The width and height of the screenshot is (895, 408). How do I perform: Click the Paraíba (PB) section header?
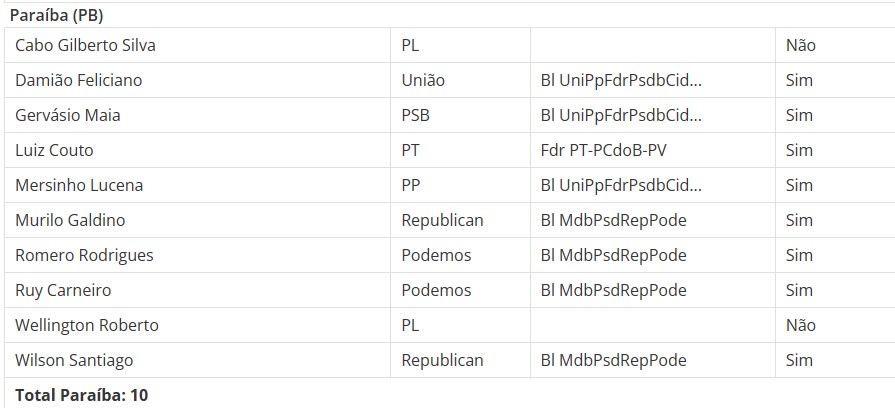57,16
